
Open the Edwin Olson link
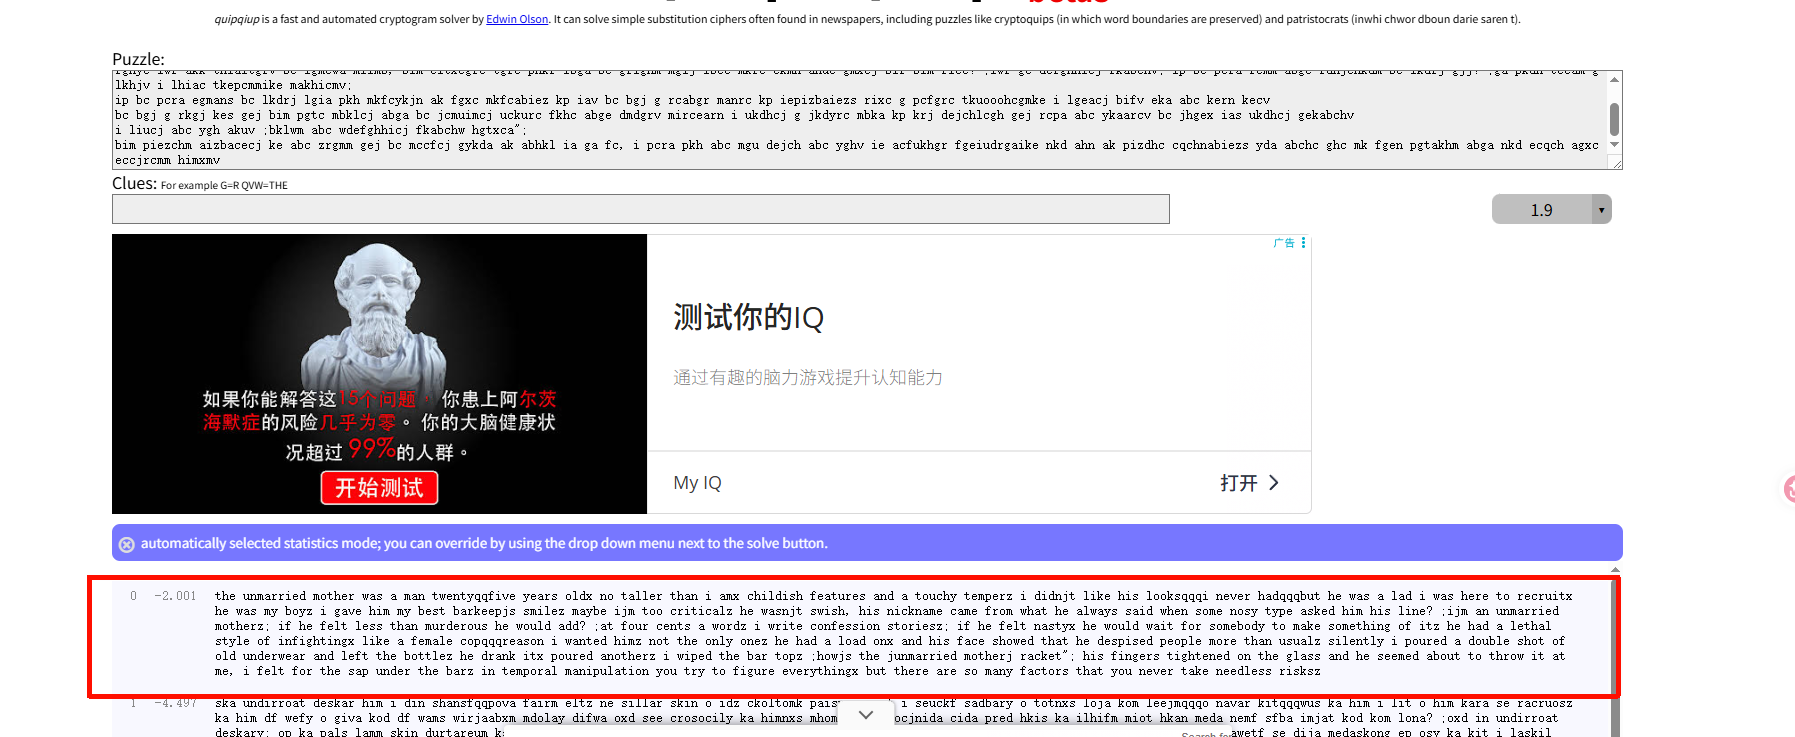517,19
